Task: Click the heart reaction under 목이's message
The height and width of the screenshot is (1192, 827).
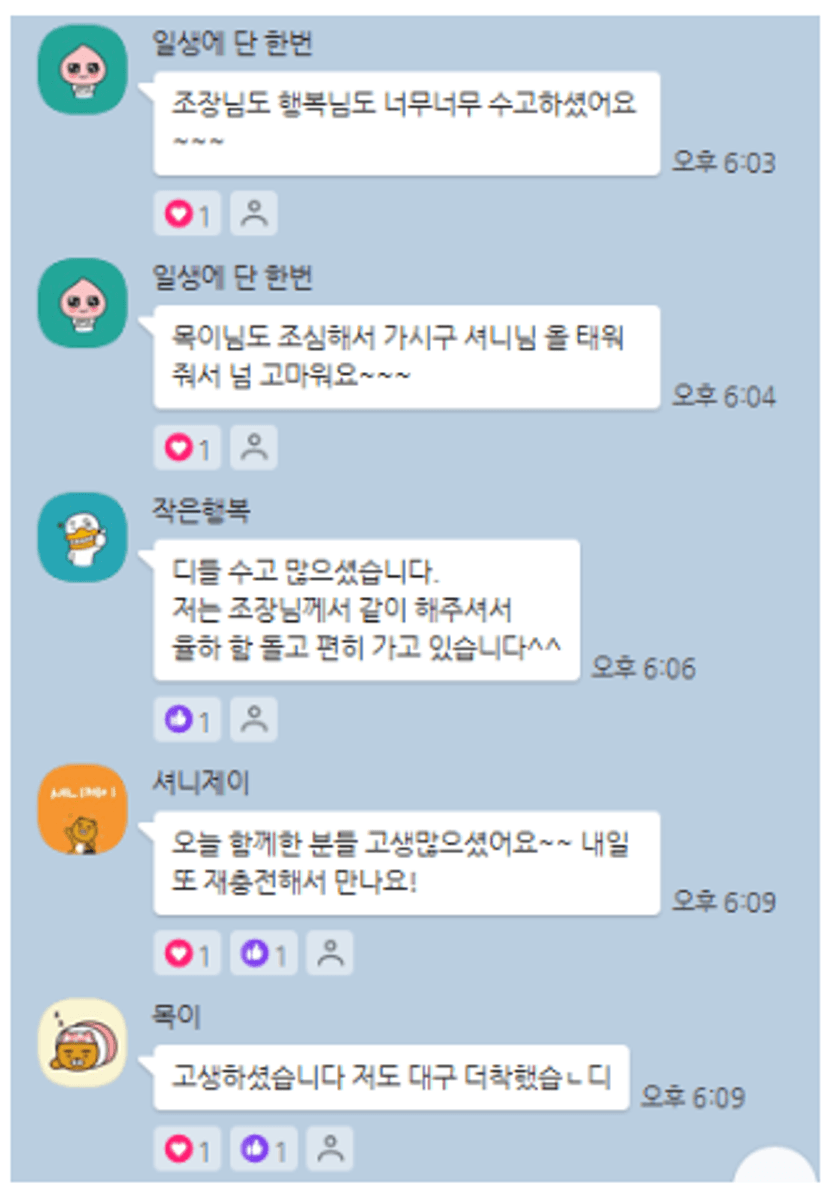Action: point(187,1148)
